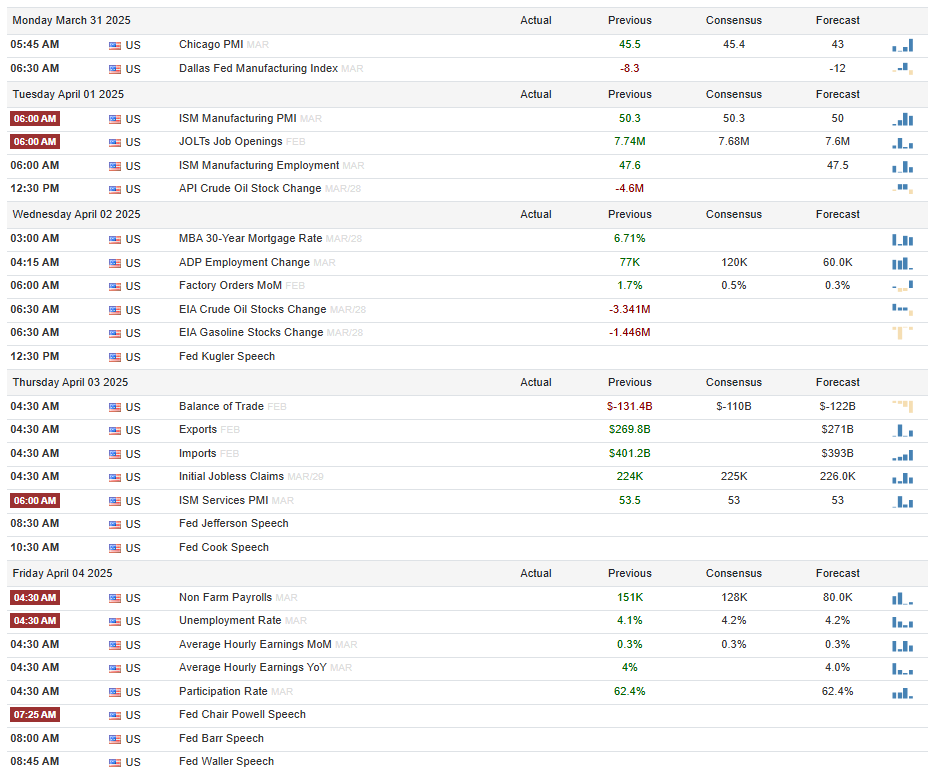
Task: Open the ISM Manufacturing PMI chart icon
Action: click(903, 120)
